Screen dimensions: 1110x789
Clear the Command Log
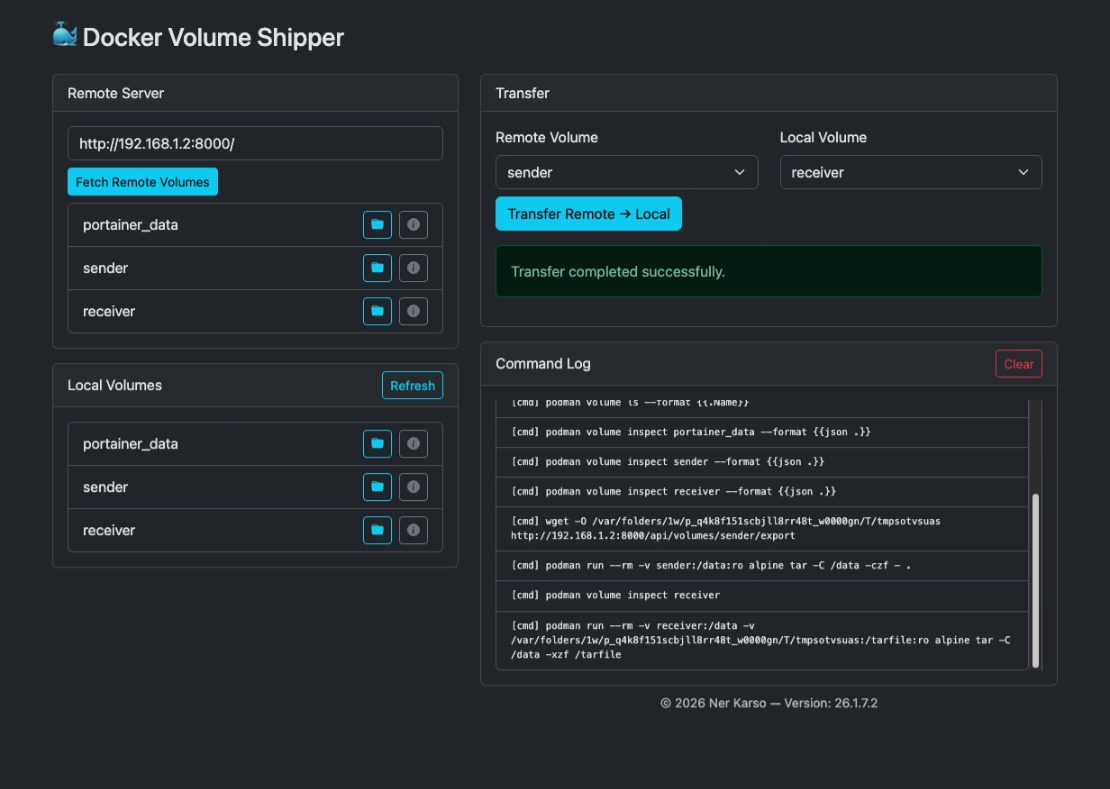pyautogui.click(x=1018, y=364)
